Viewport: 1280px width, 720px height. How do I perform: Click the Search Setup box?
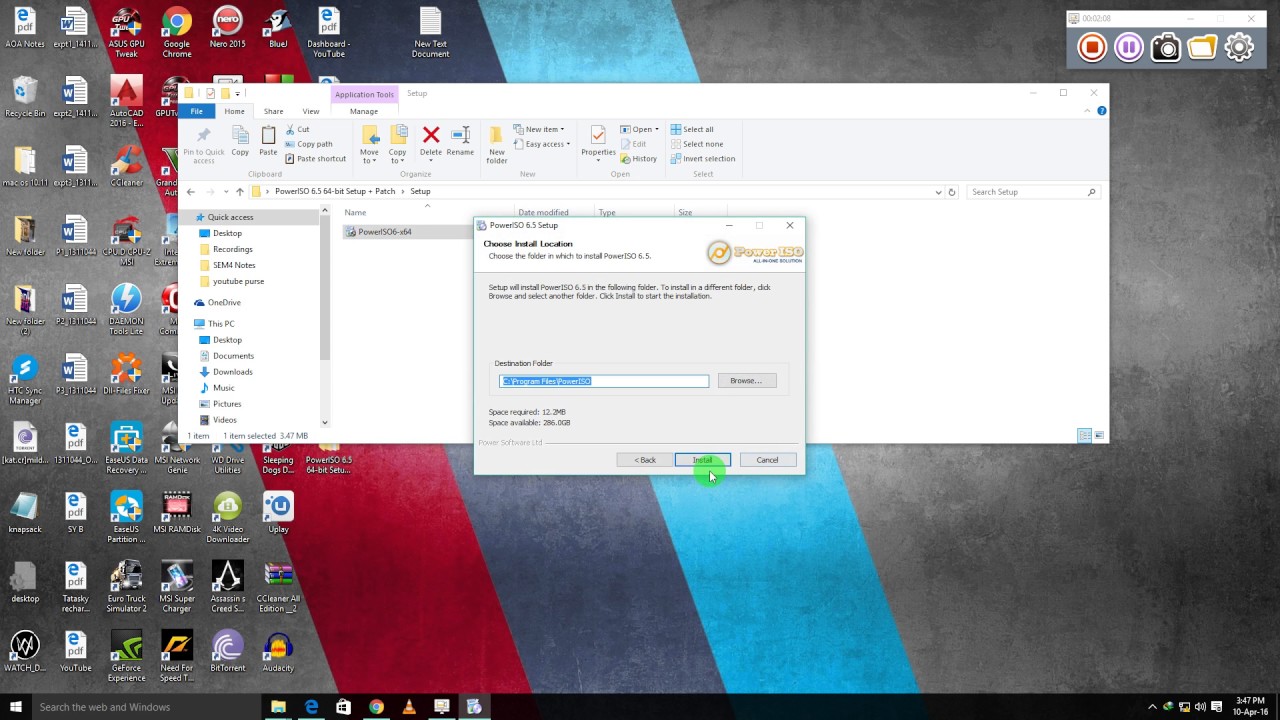click(1034, 192)
